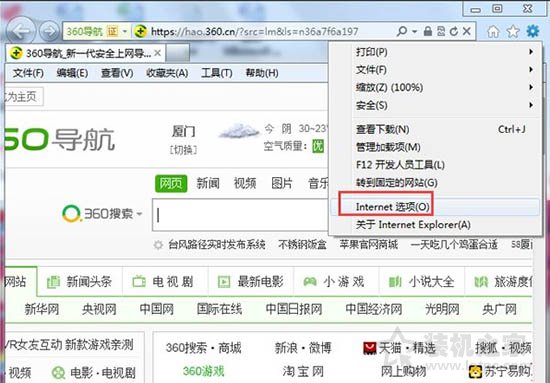The height and width of the screenshot is (383, 550).
Task: Click the 360 search input field
Action: coord(240,215)
